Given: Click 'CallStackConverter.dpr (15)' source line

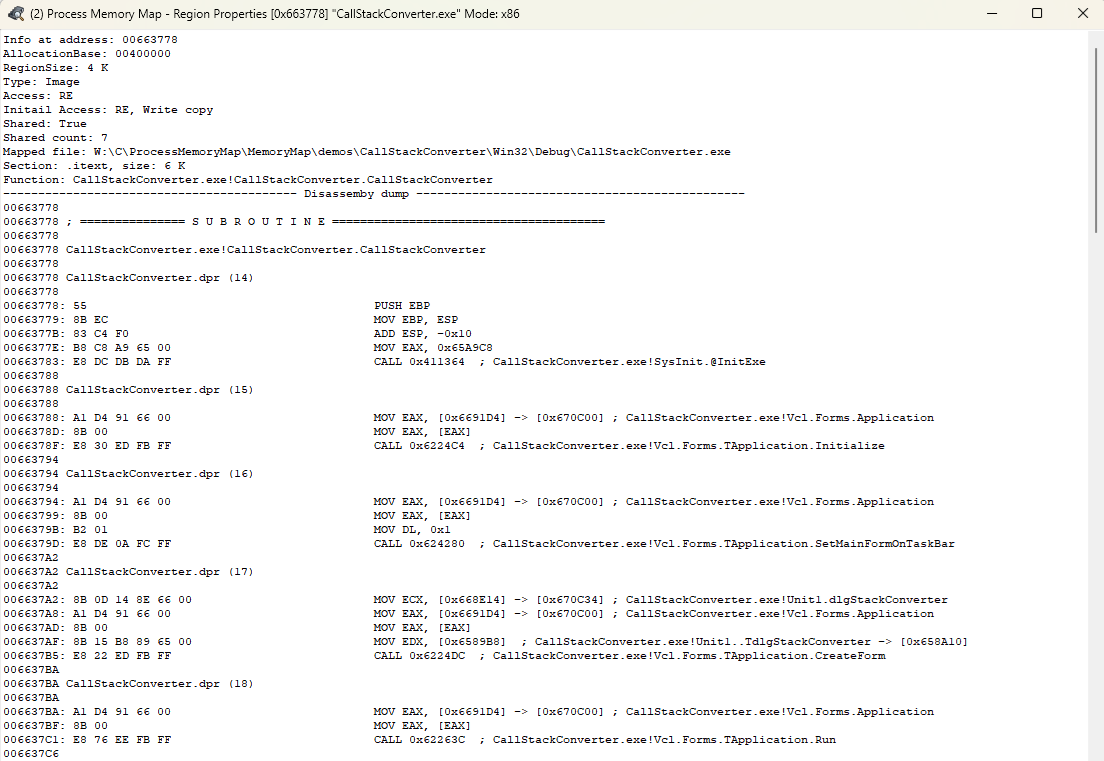Looking at the screenshot, I should 128,390.
